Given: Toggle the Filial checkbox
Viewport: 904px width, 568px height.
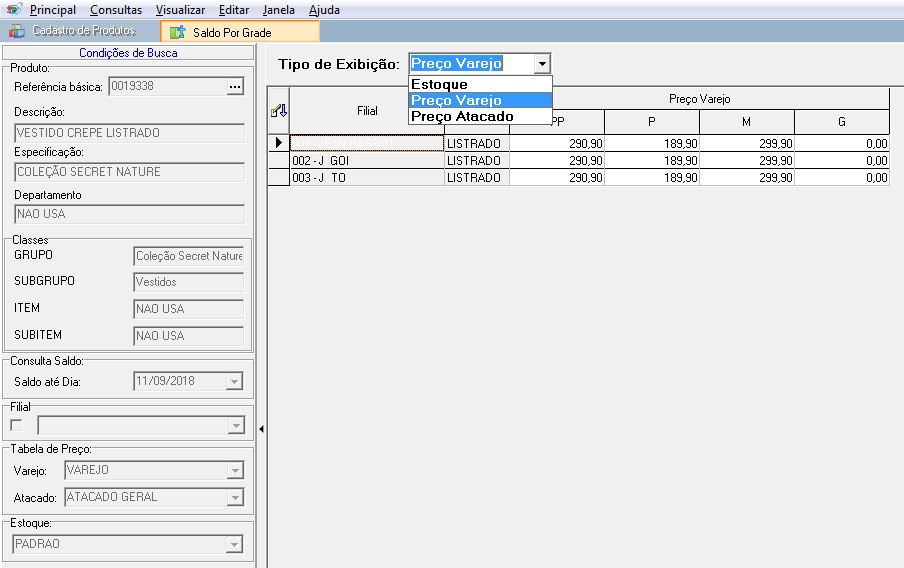Looking at the screenshot, I should point(16,426).
